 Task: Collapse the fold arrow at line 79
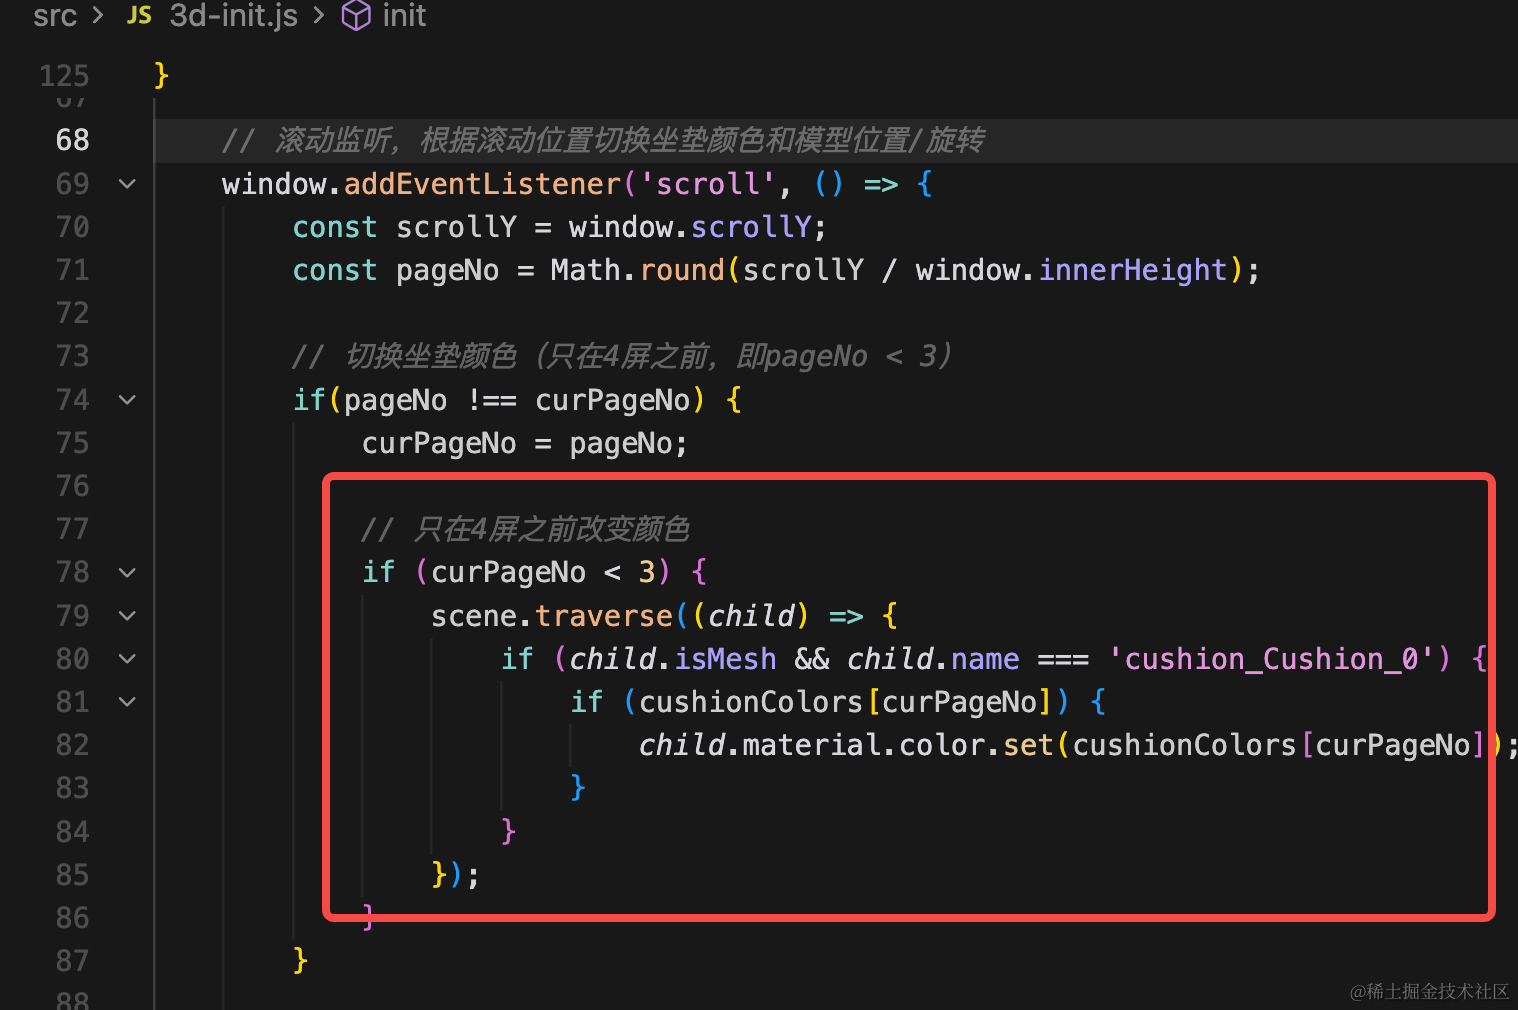(127, 616)
